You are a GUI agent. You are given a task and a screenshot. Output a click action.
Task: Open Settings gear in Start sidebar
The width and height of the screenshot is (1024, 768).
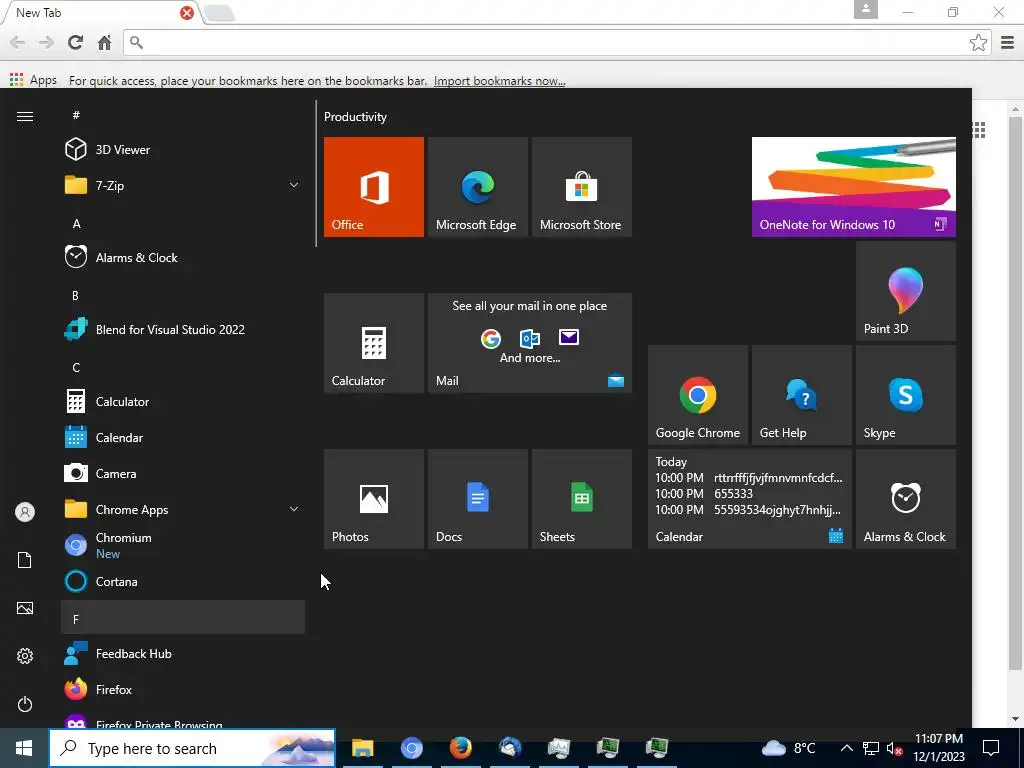pyautogui.click(x=25, y=656)
